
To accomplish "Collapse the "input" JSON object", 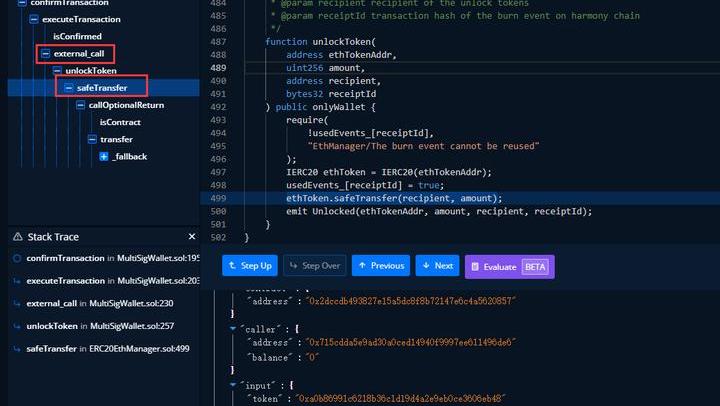I will [x=233, y=383].
